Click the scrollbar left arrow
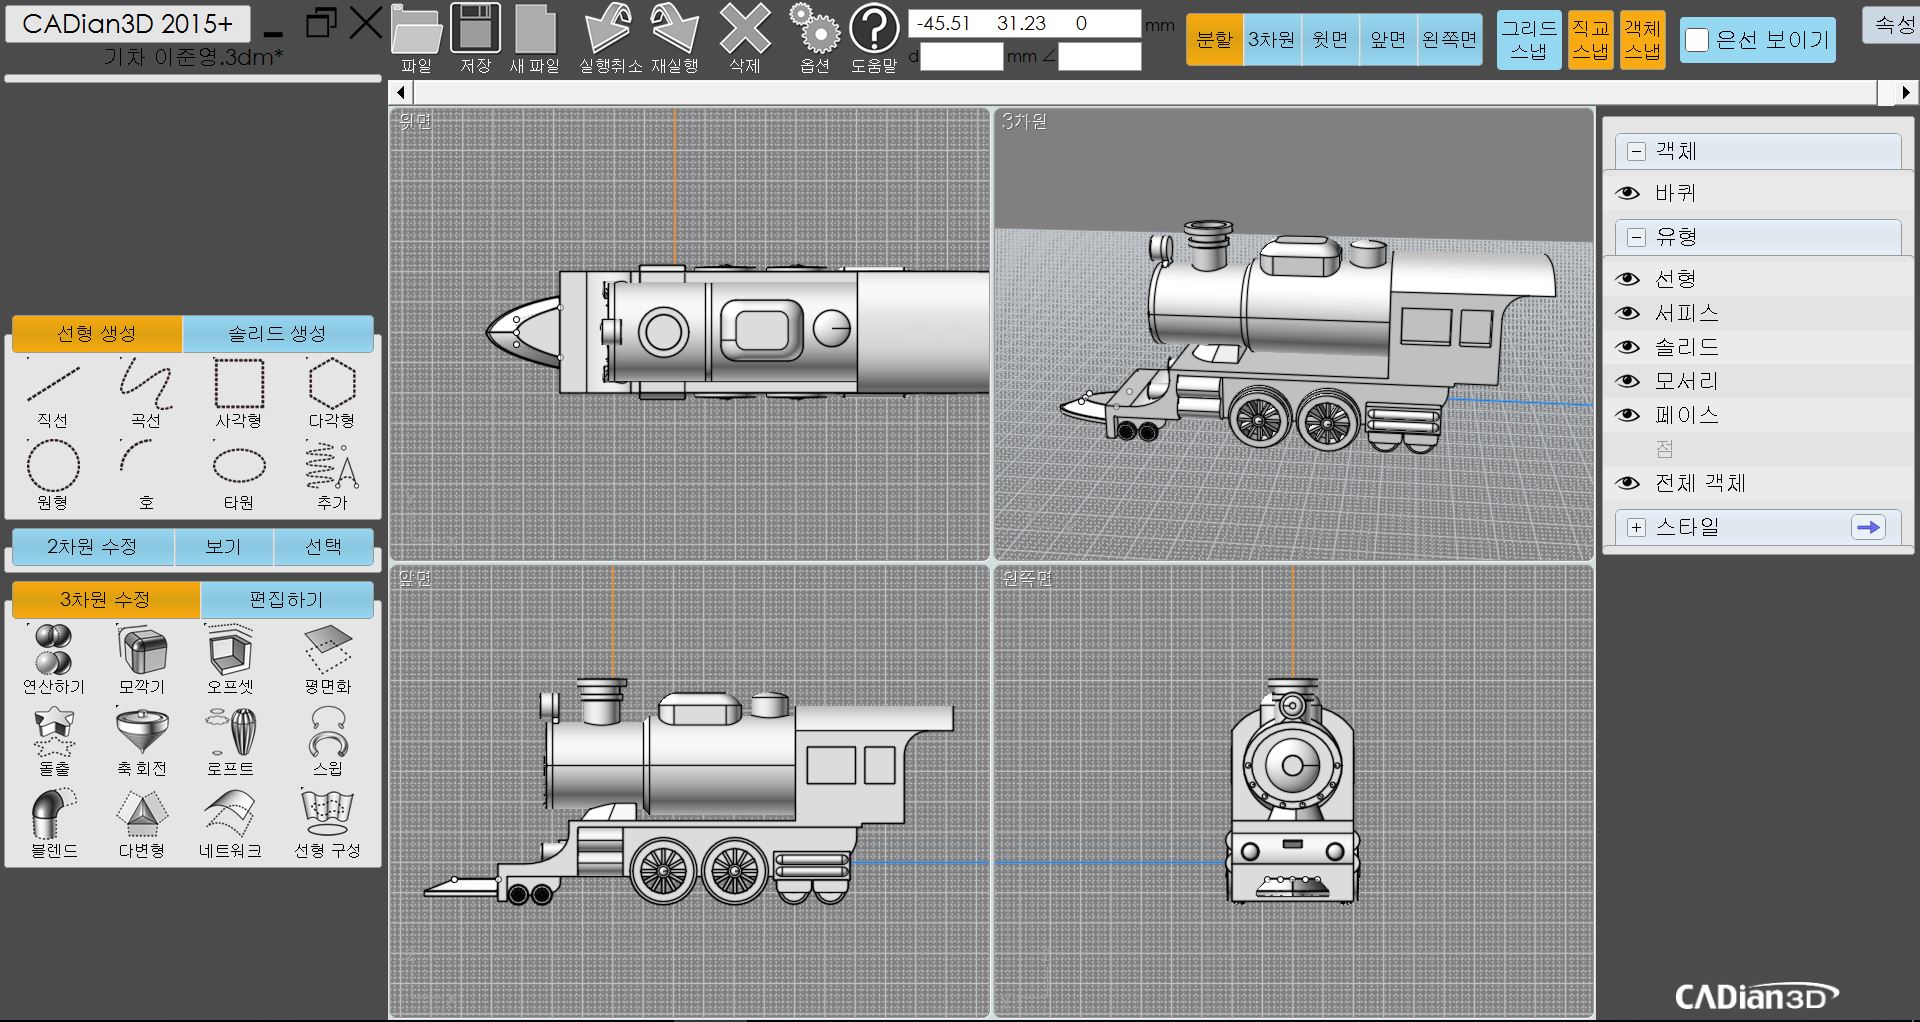 pos(401,92)
